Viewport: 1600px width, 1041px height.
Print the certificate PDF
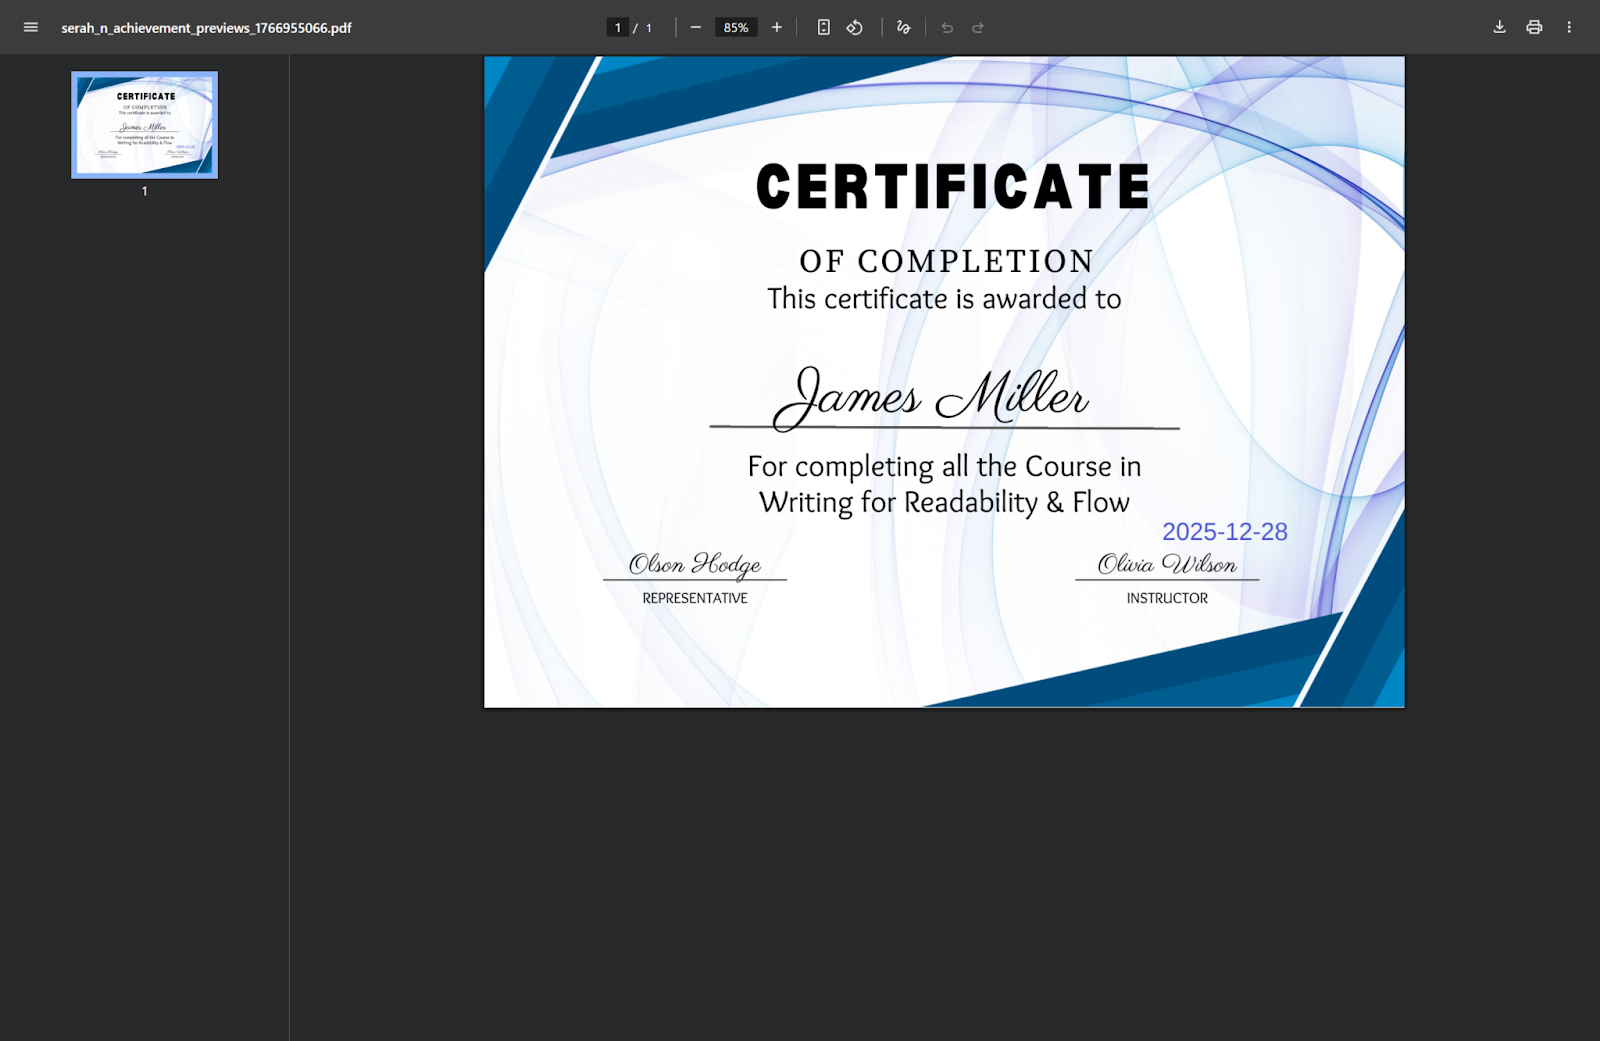pyautogui.click(x=1534, y=27)
